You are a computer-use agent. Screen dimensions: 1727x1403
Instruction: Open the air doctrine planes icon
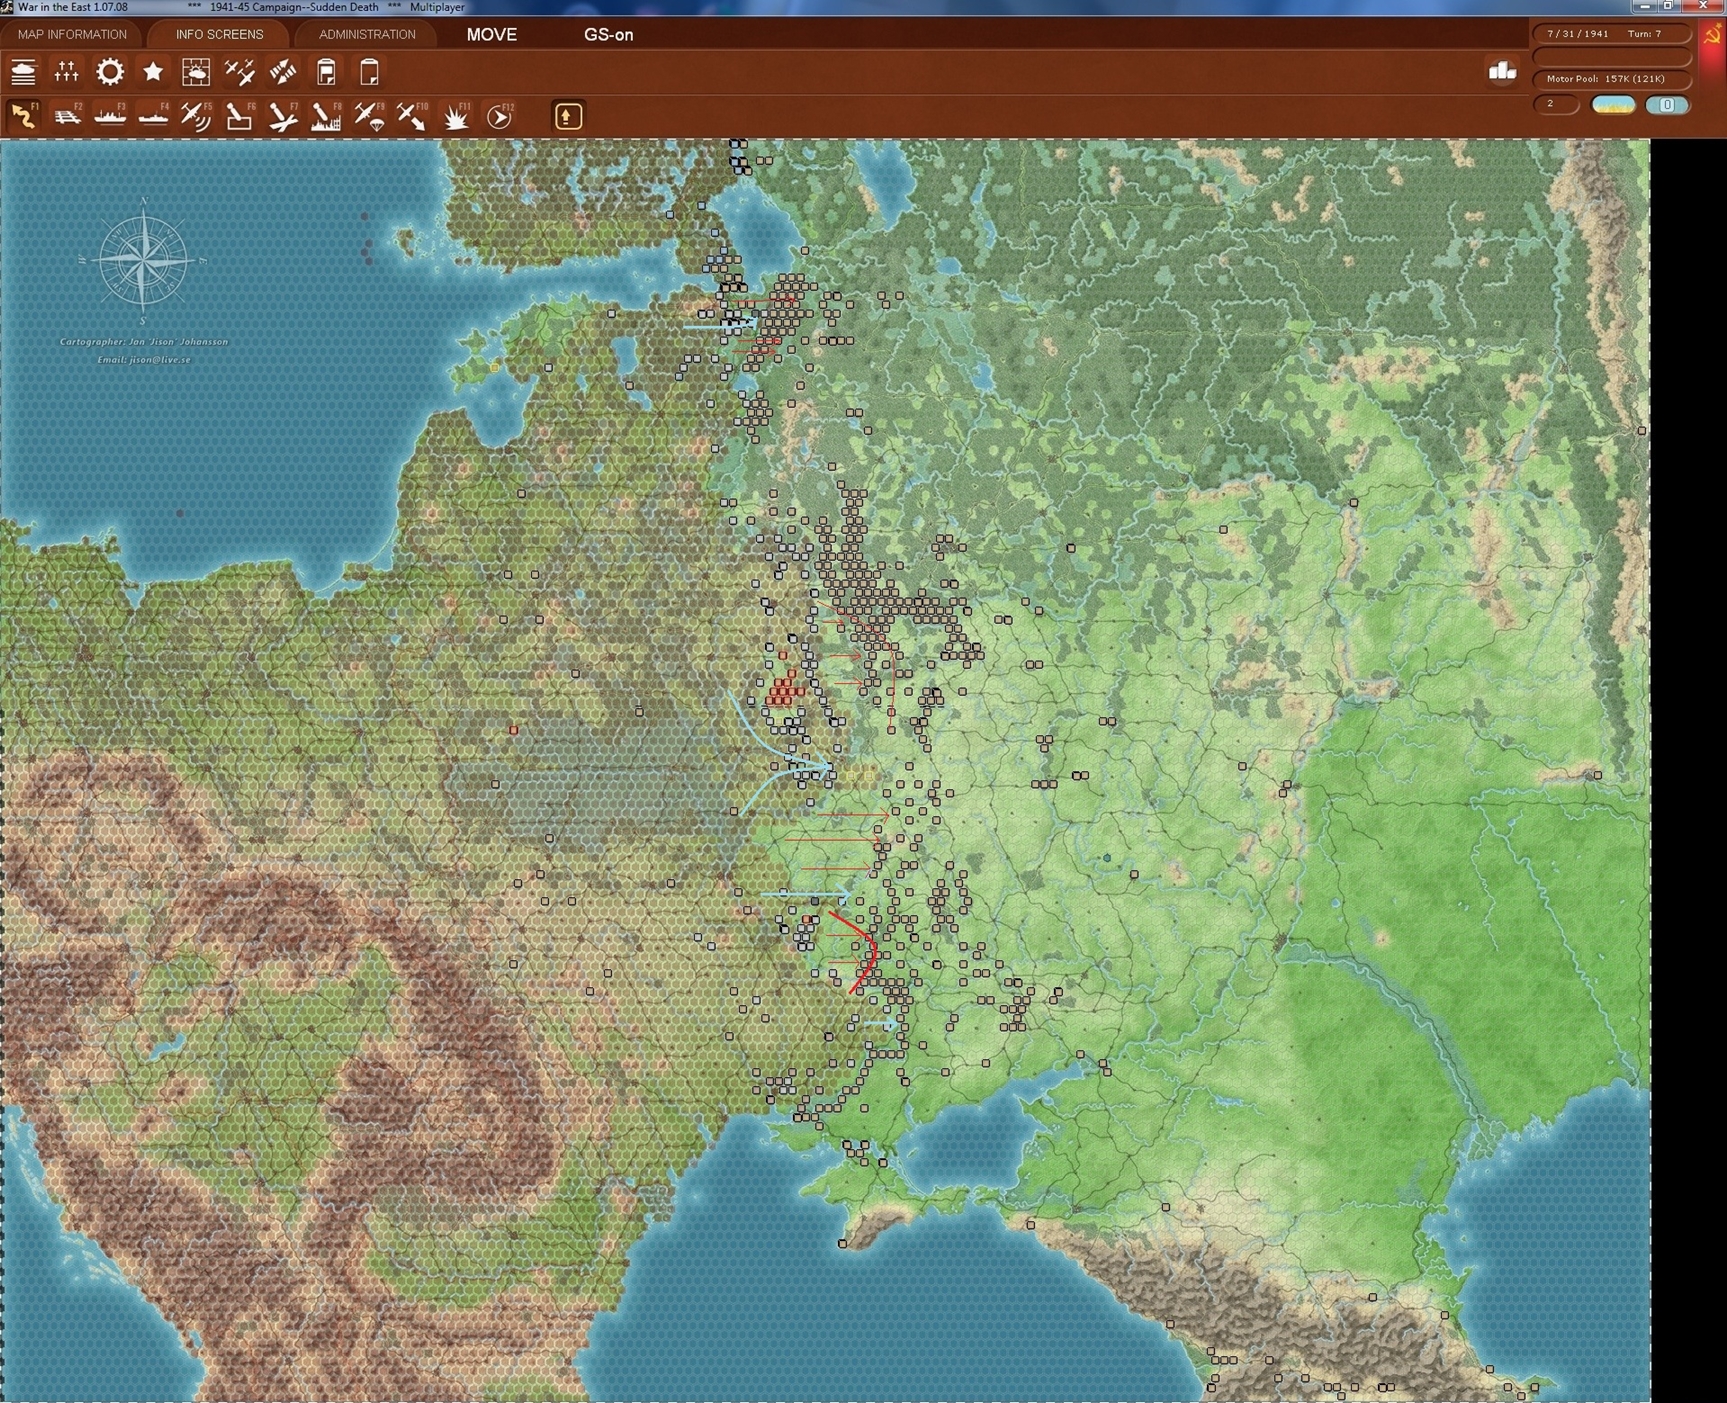click(240, 72)
